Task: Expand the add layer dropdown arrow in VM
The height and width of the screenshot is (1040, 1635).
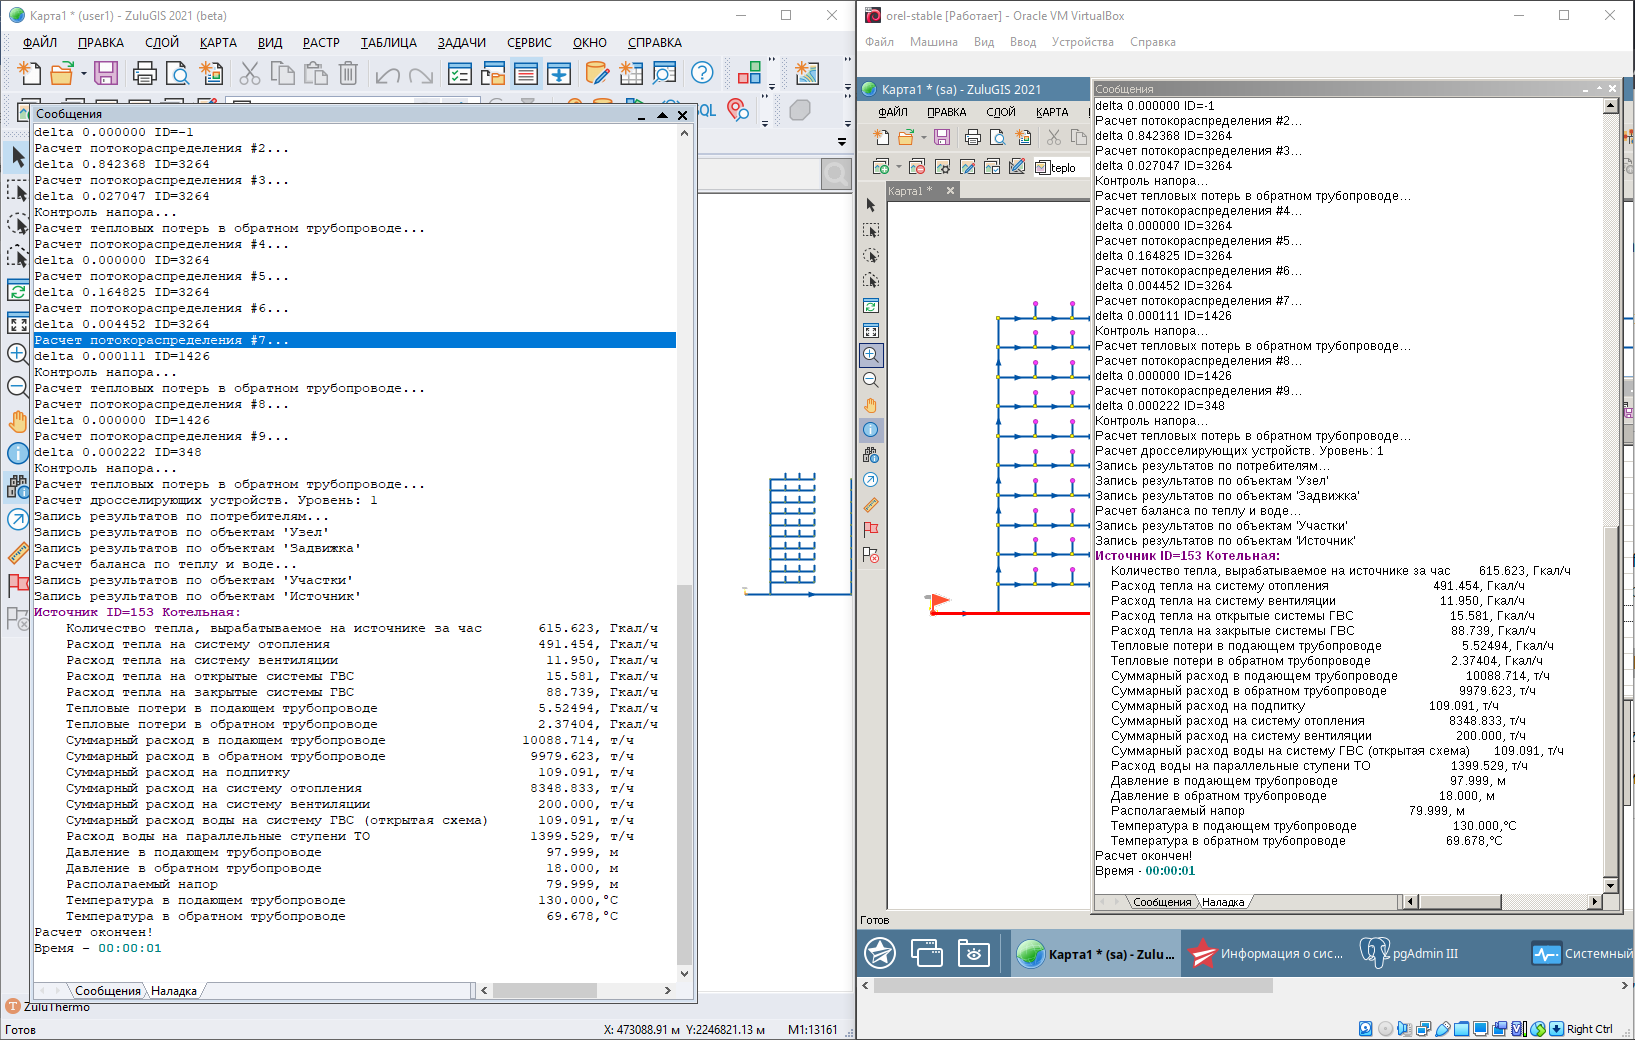Action: coord(898,167)
